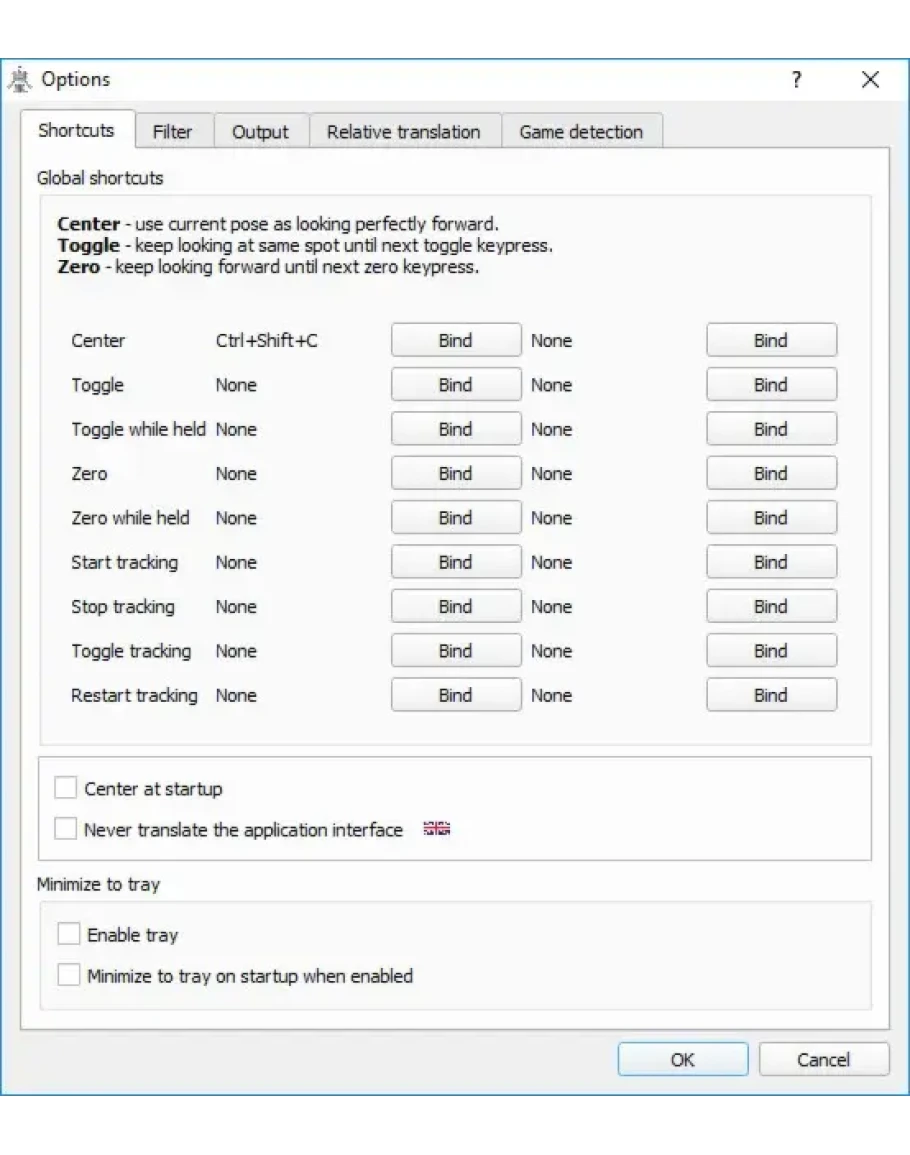Confirm the settings with the OK button
Screen dimensions: 910x1155
click(682, 1060)
